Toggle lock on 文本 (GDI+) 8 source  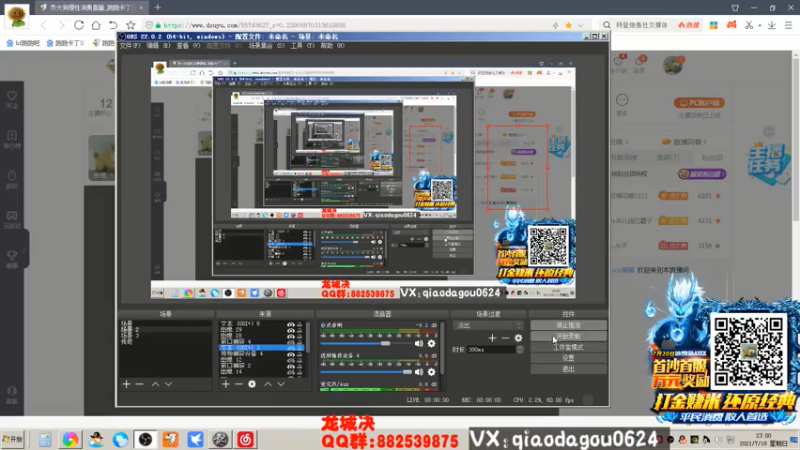tap(299, 324)
